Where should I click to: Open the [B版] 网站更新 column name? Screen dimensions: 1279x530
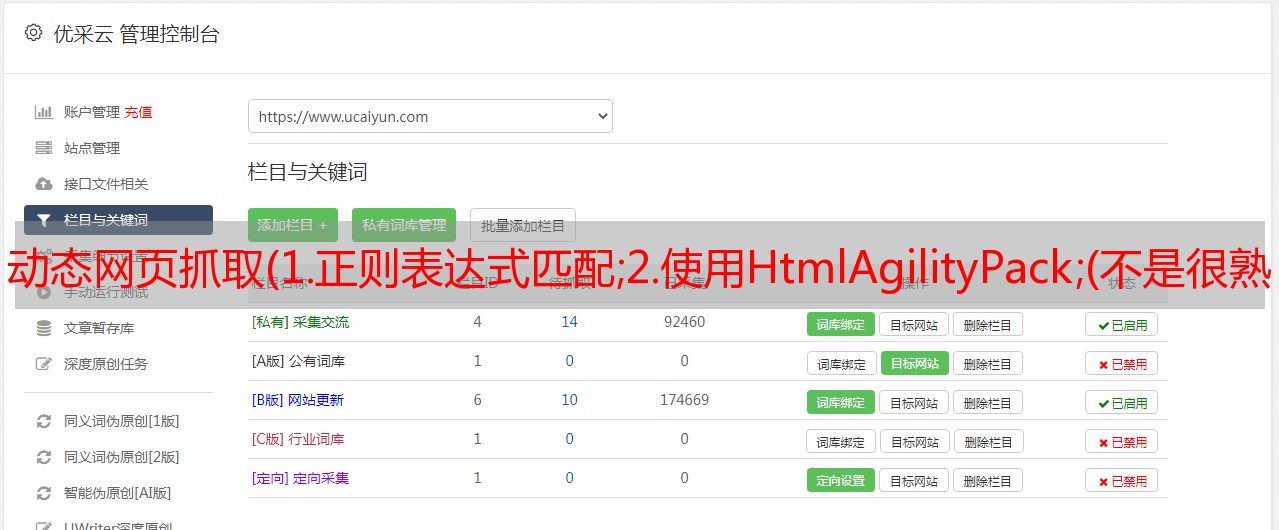click(298, 400)
